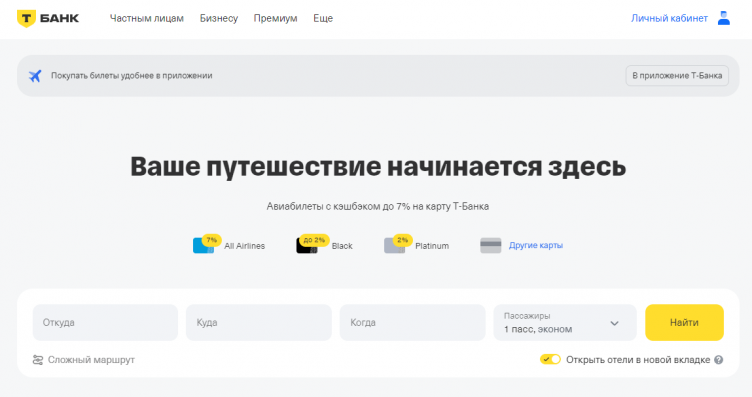Open the Еще menu
Viewport: 752px width, 397px height.
point(323,18)
